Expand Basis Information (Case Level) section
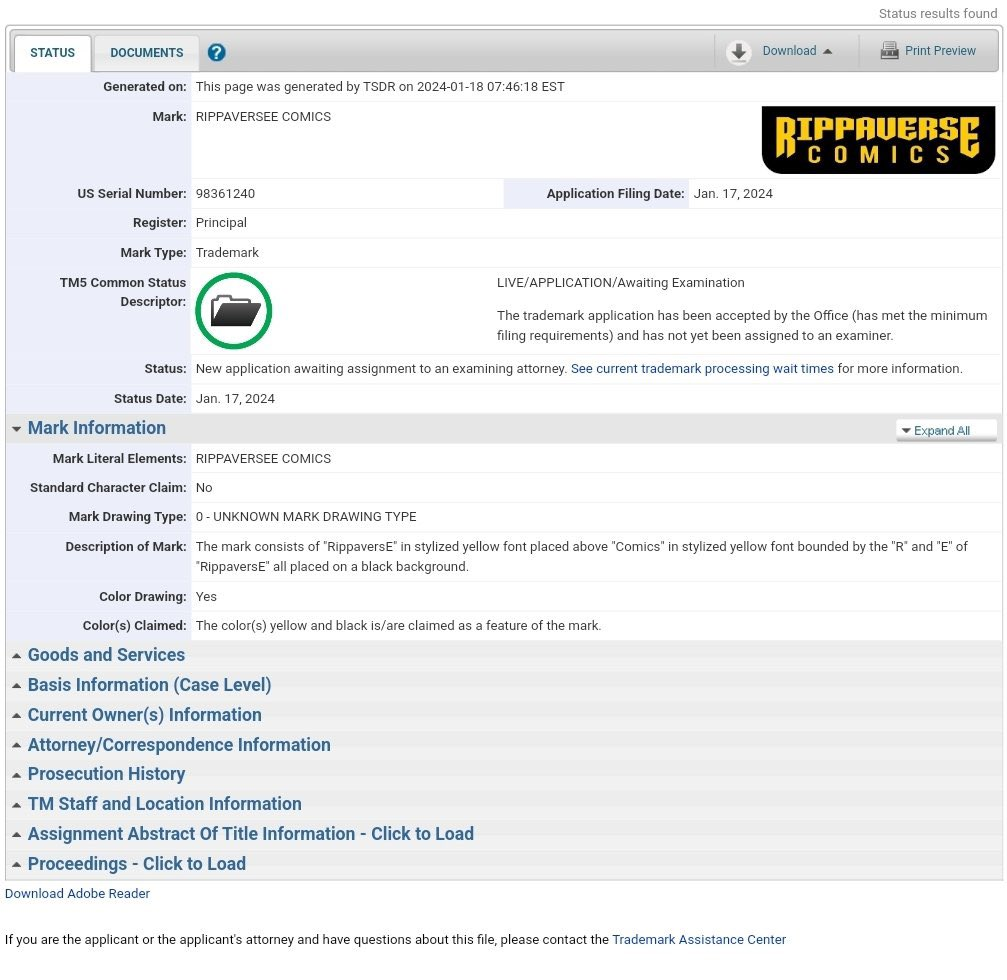Viewport: 1007px width, 980px height. click(x=149, y=685)
